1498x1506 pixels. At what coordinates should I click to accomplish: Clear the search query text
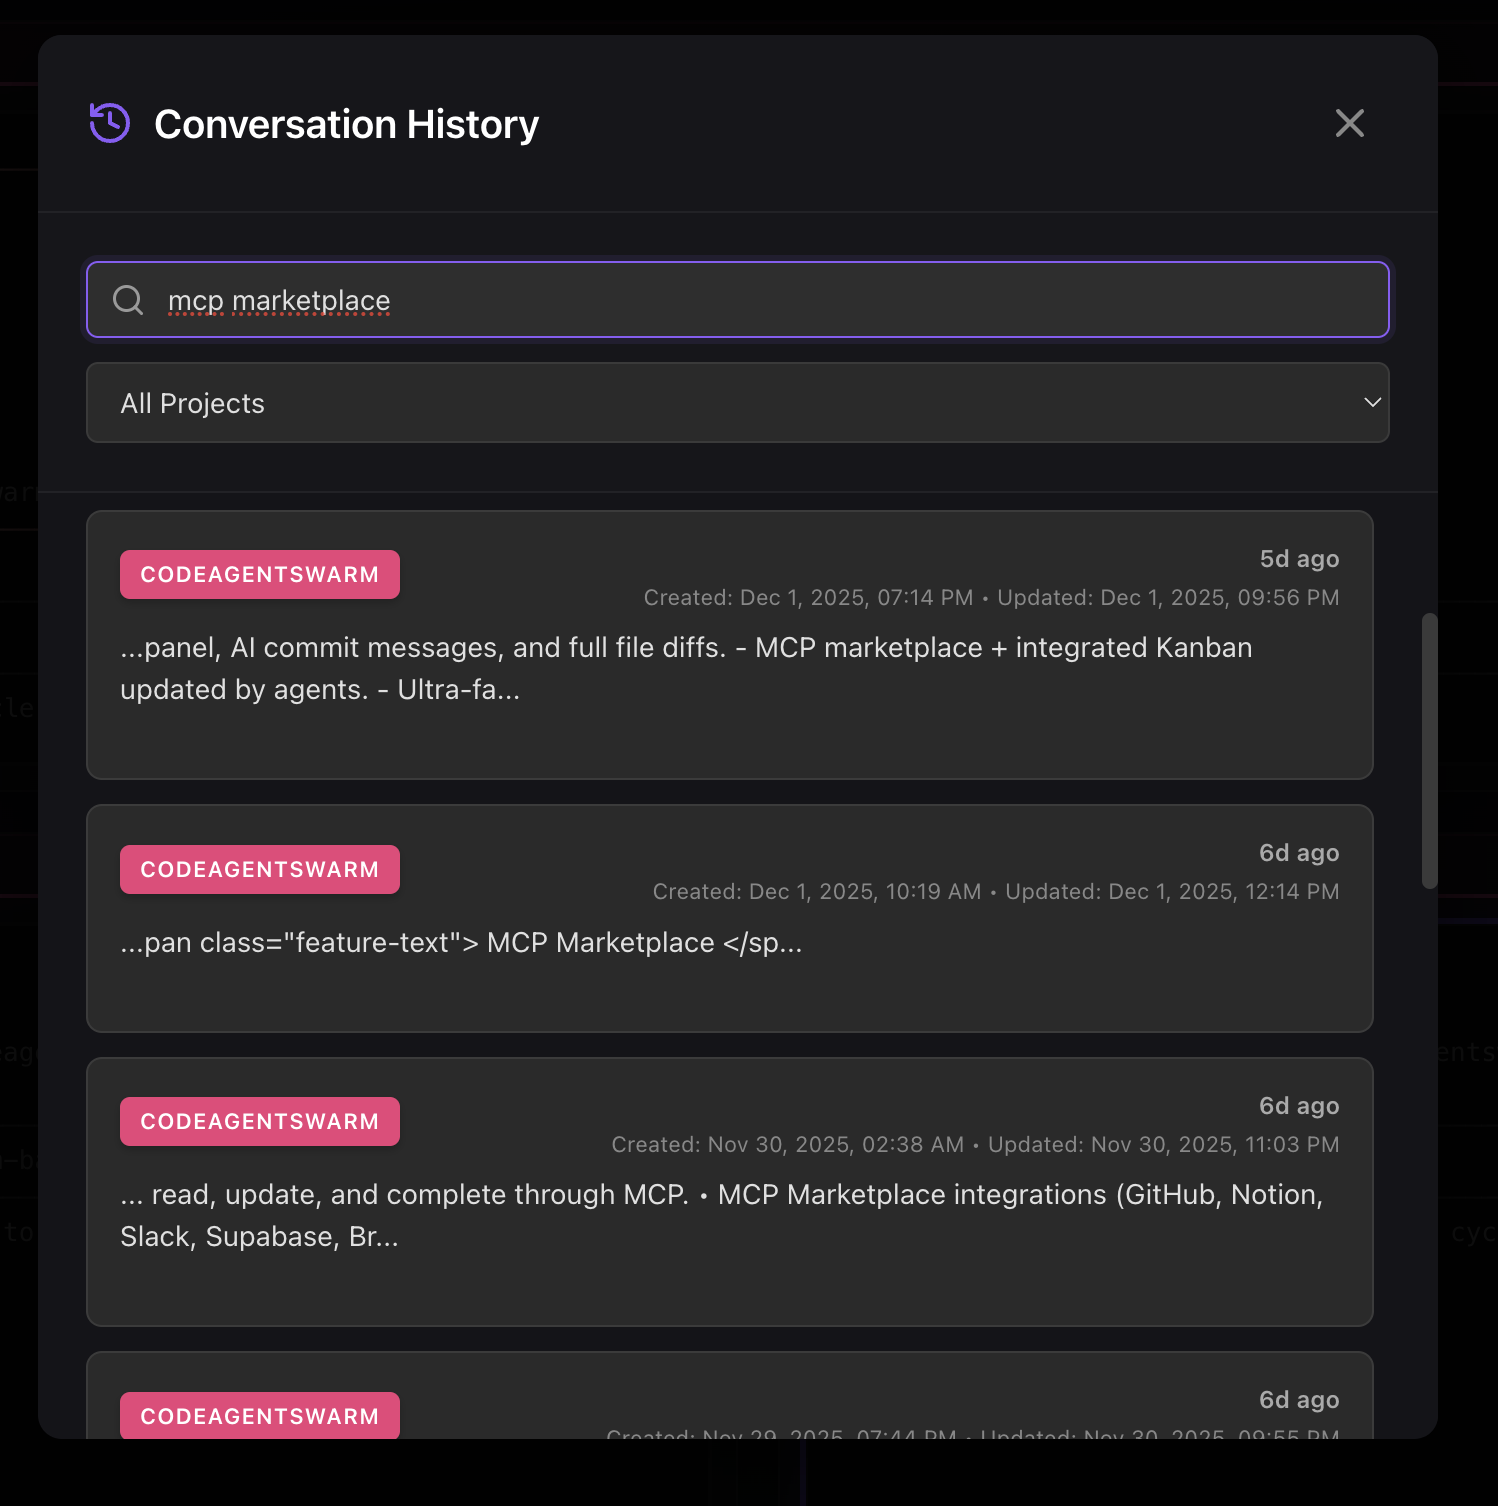280,299
